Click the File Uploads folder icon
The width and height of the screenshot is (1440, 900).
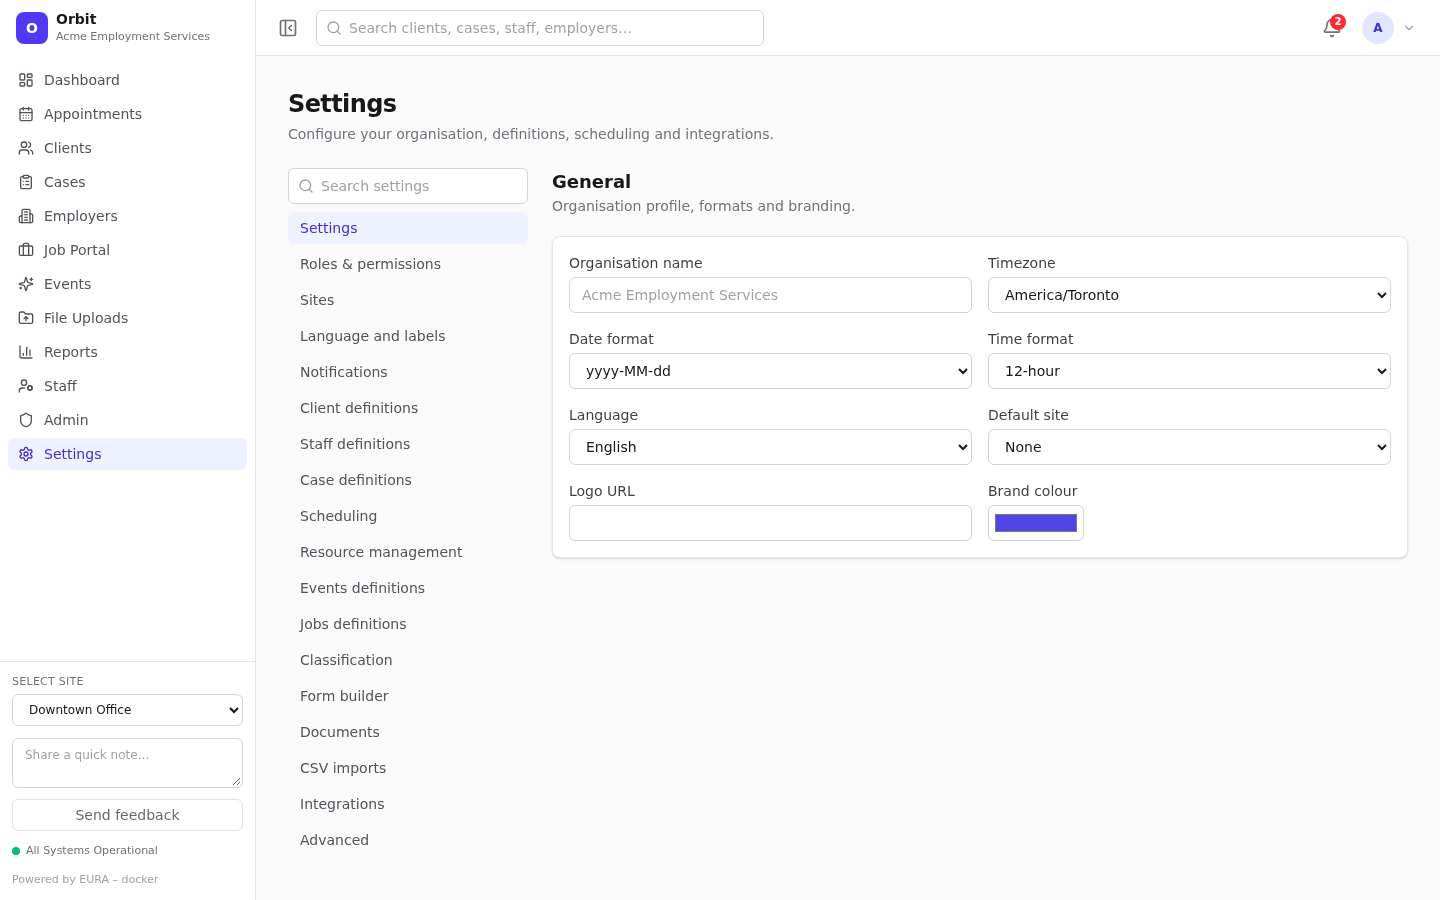tap(26, 318)
